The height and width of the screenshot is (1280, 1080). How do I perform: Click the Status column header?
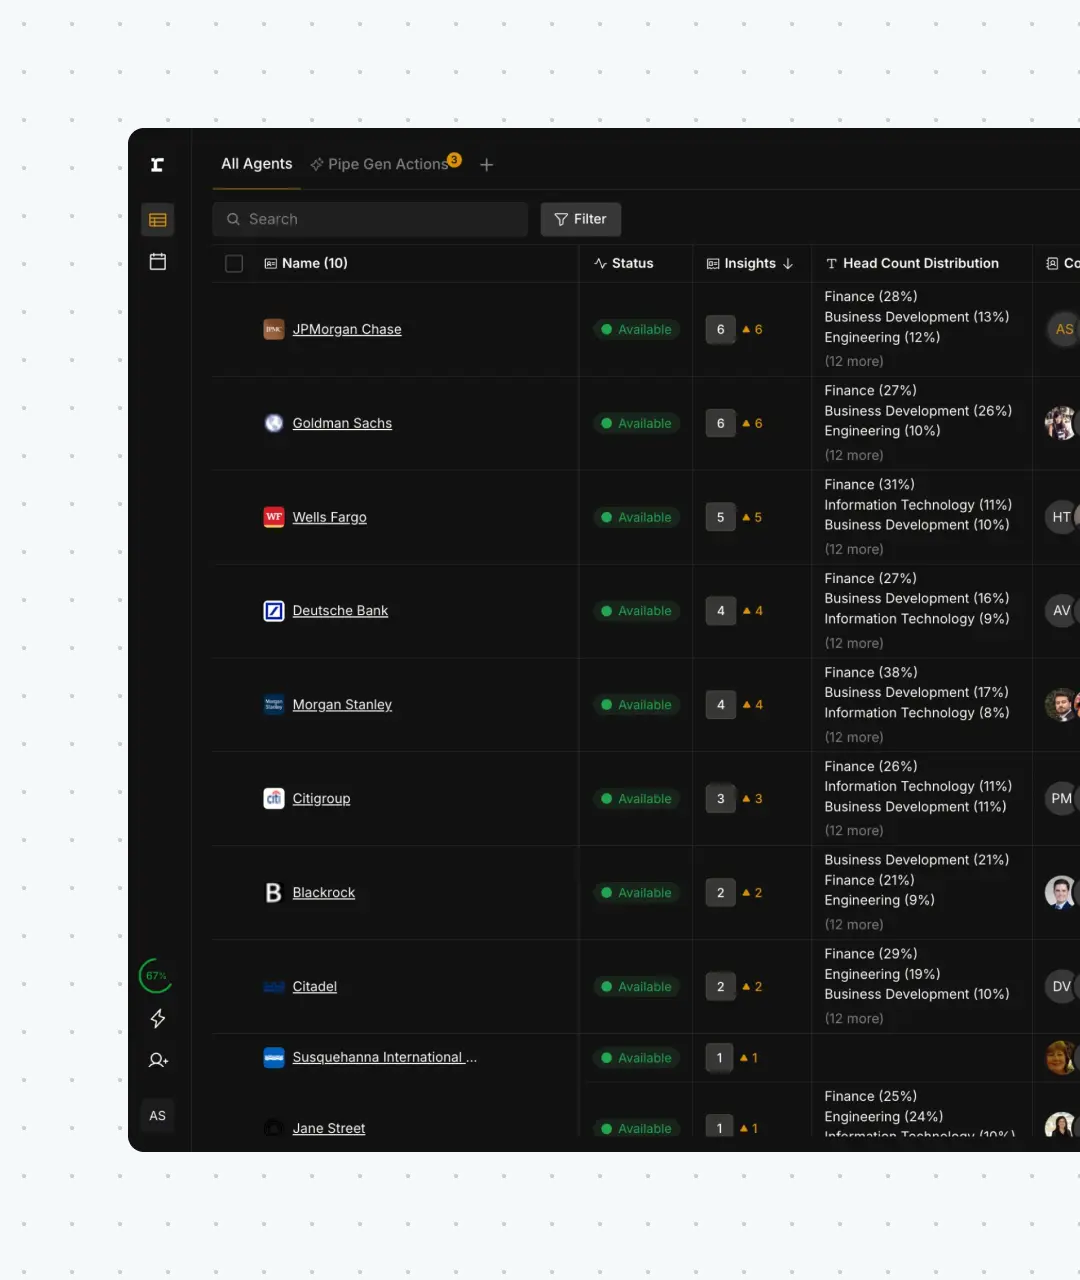[x=624, y=263]
